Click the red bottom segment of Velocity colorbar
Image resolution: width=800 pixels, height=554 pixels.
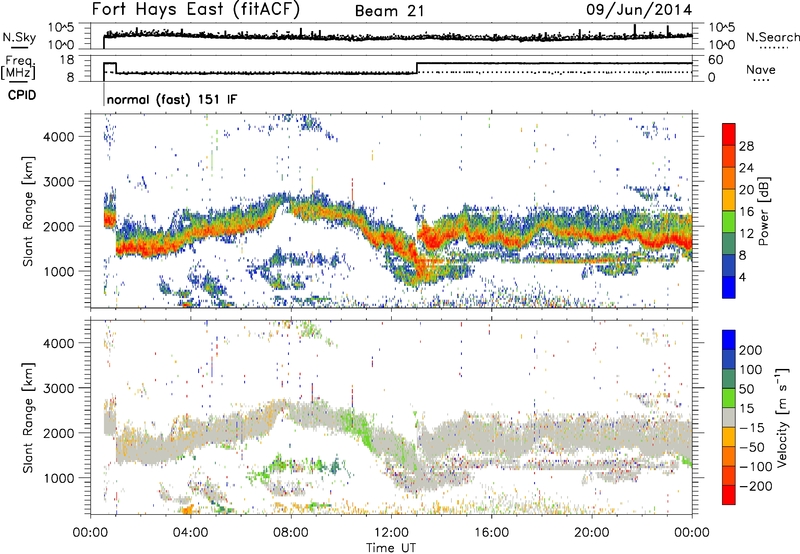729,495
